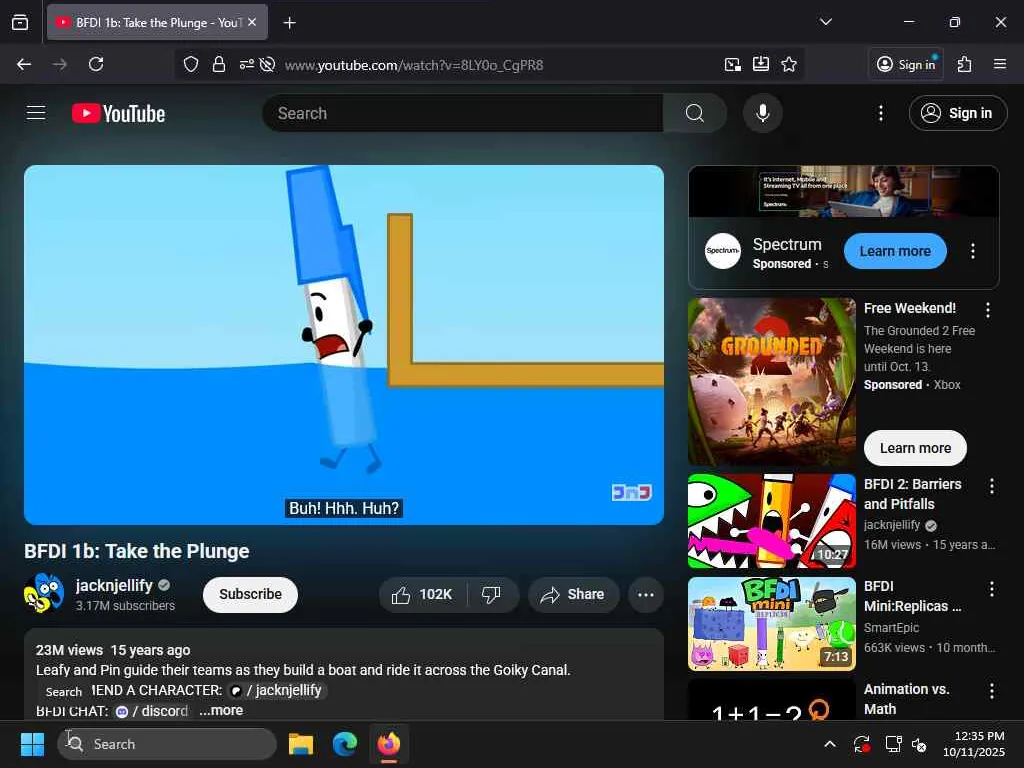This screenshot has height=768, width=1024.
Task: Launch Microsoft Edge from taskbar
Action: [345, 744]
